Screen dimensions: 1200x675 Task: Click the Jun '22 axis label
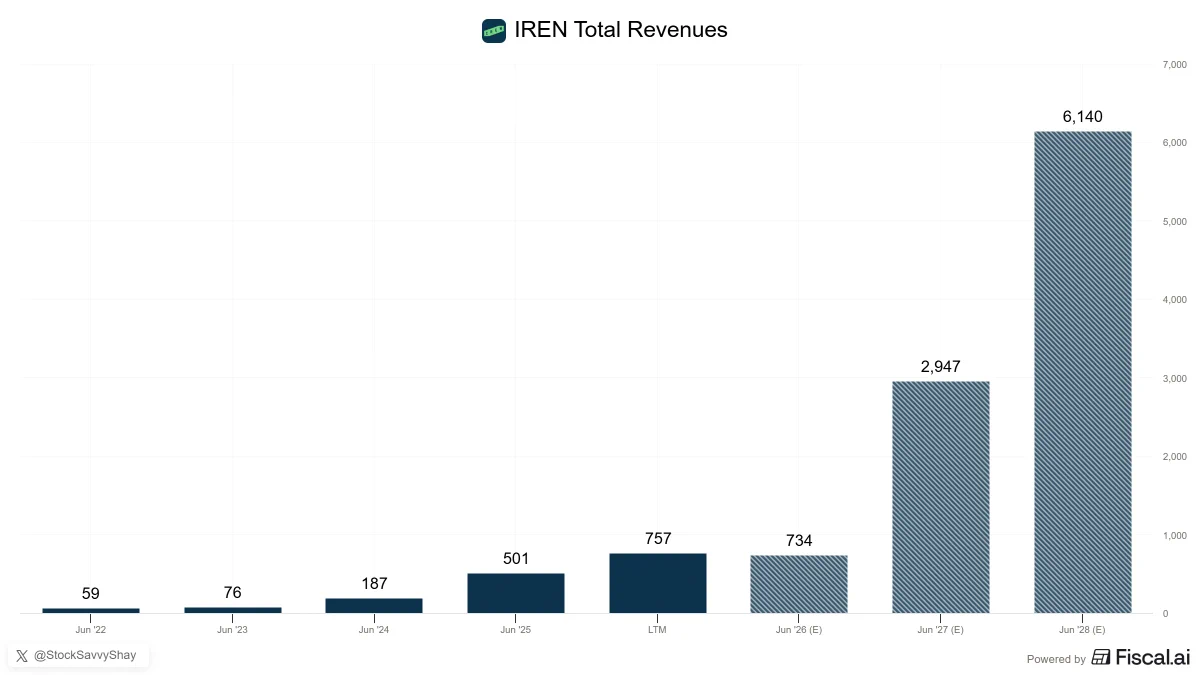(x=91, y=630)
